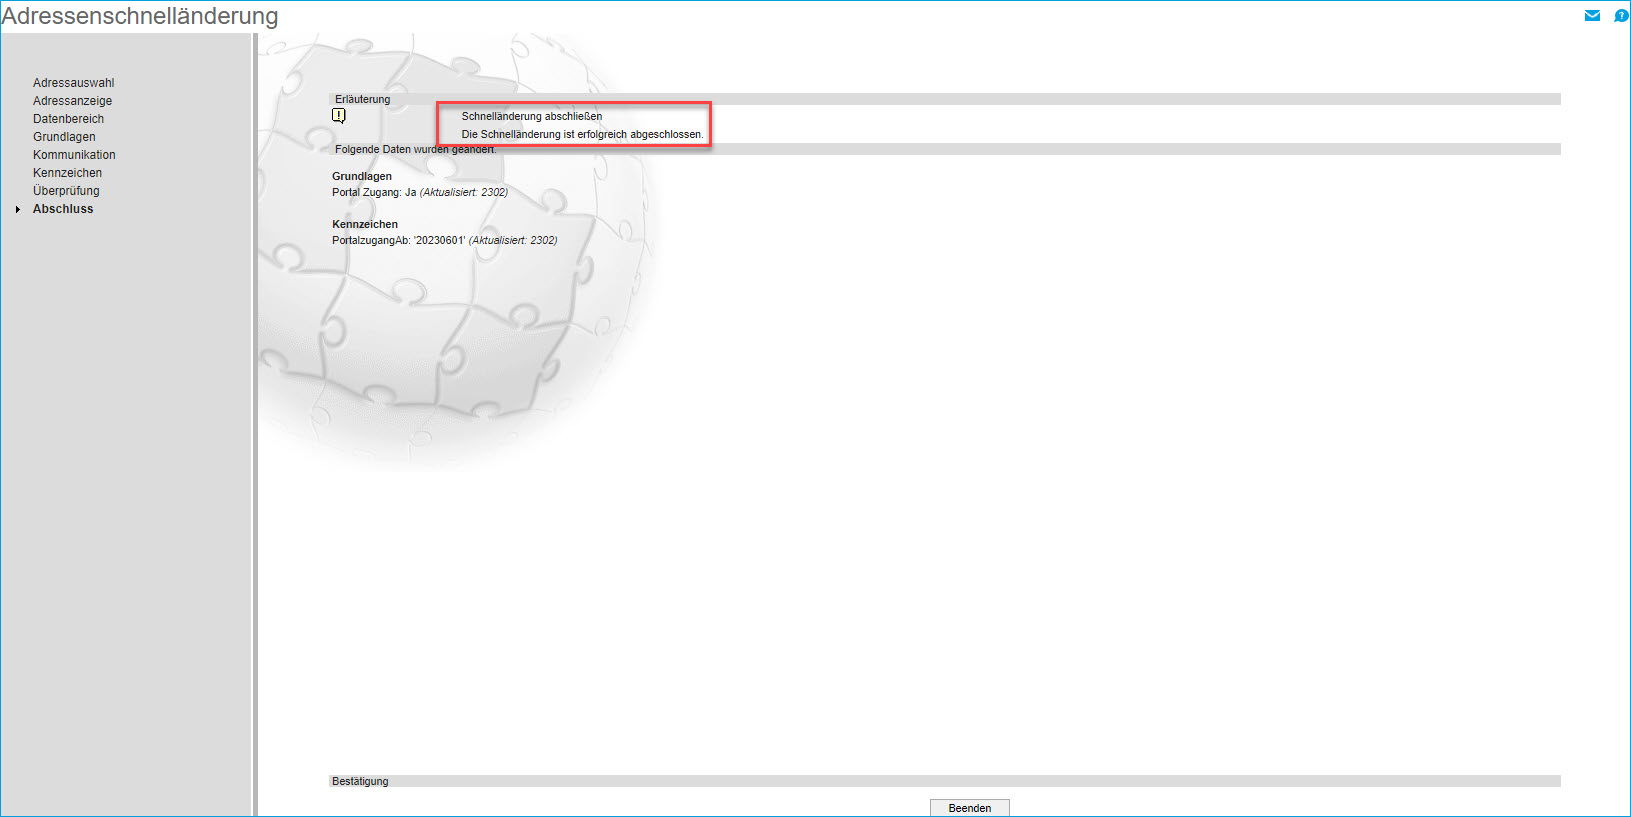Click the arrow marker beside Abschluss

(x=18, y=209)
